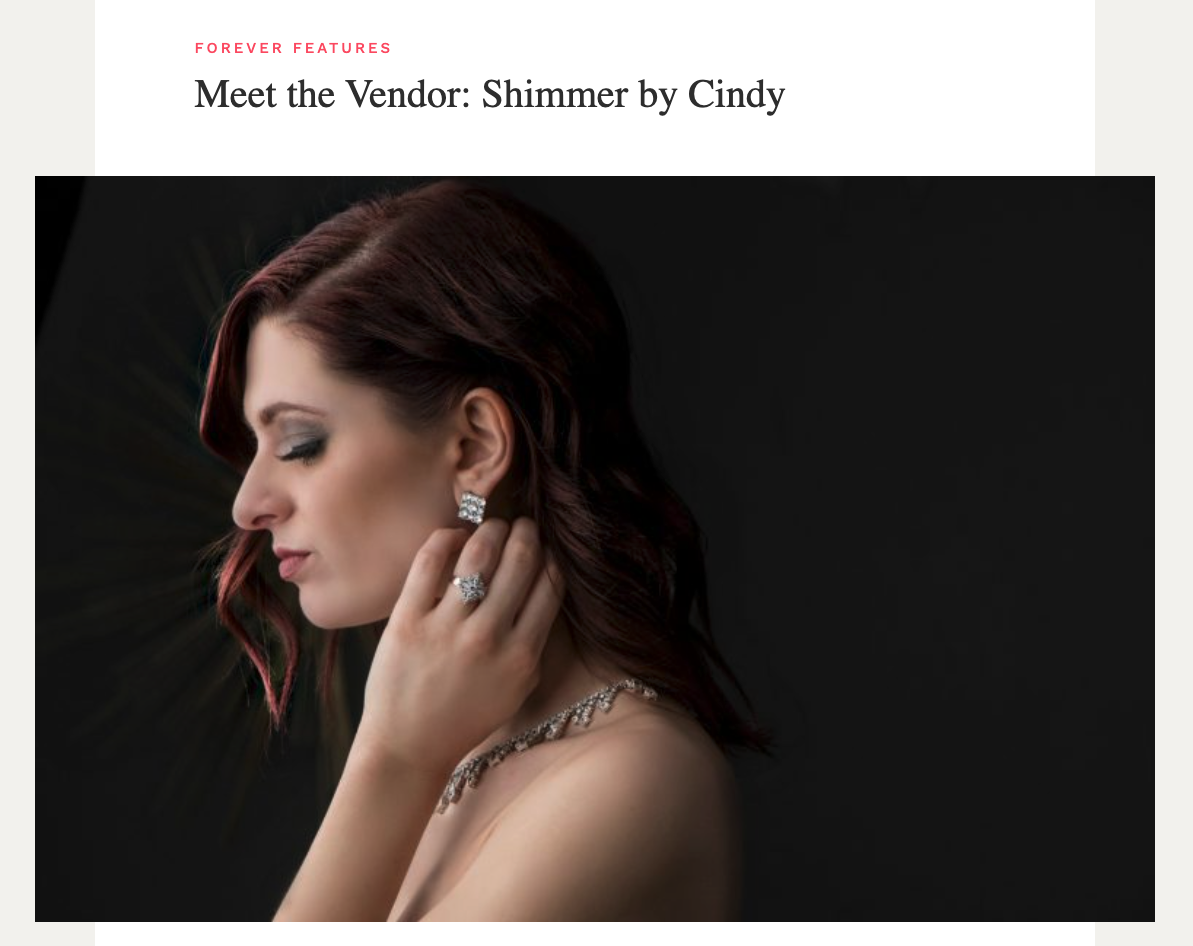The width and height of the screenshot is (1193, 946).
Task: Click the woman's closed eye with eyeshadow
Action: coord(301,449)
